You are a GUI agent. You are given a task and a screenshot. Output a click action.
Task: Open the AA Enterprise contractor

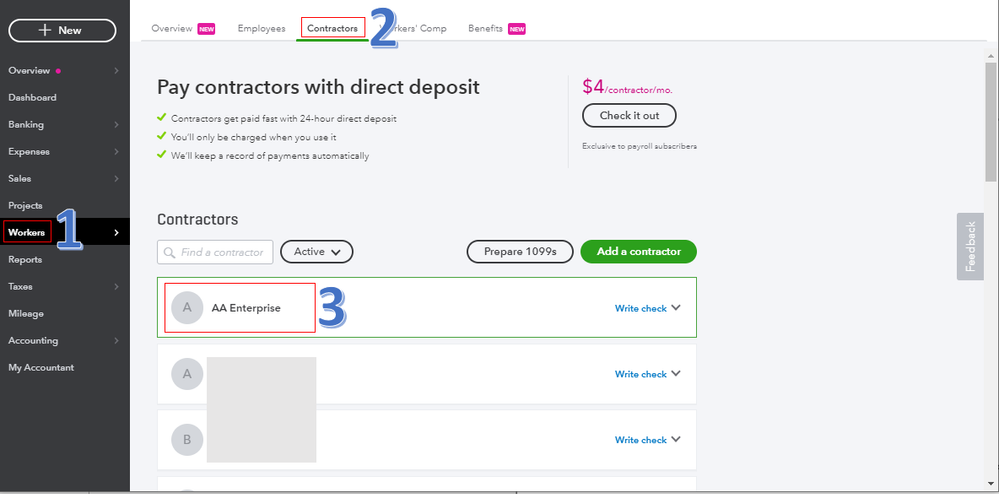[246, 308]
